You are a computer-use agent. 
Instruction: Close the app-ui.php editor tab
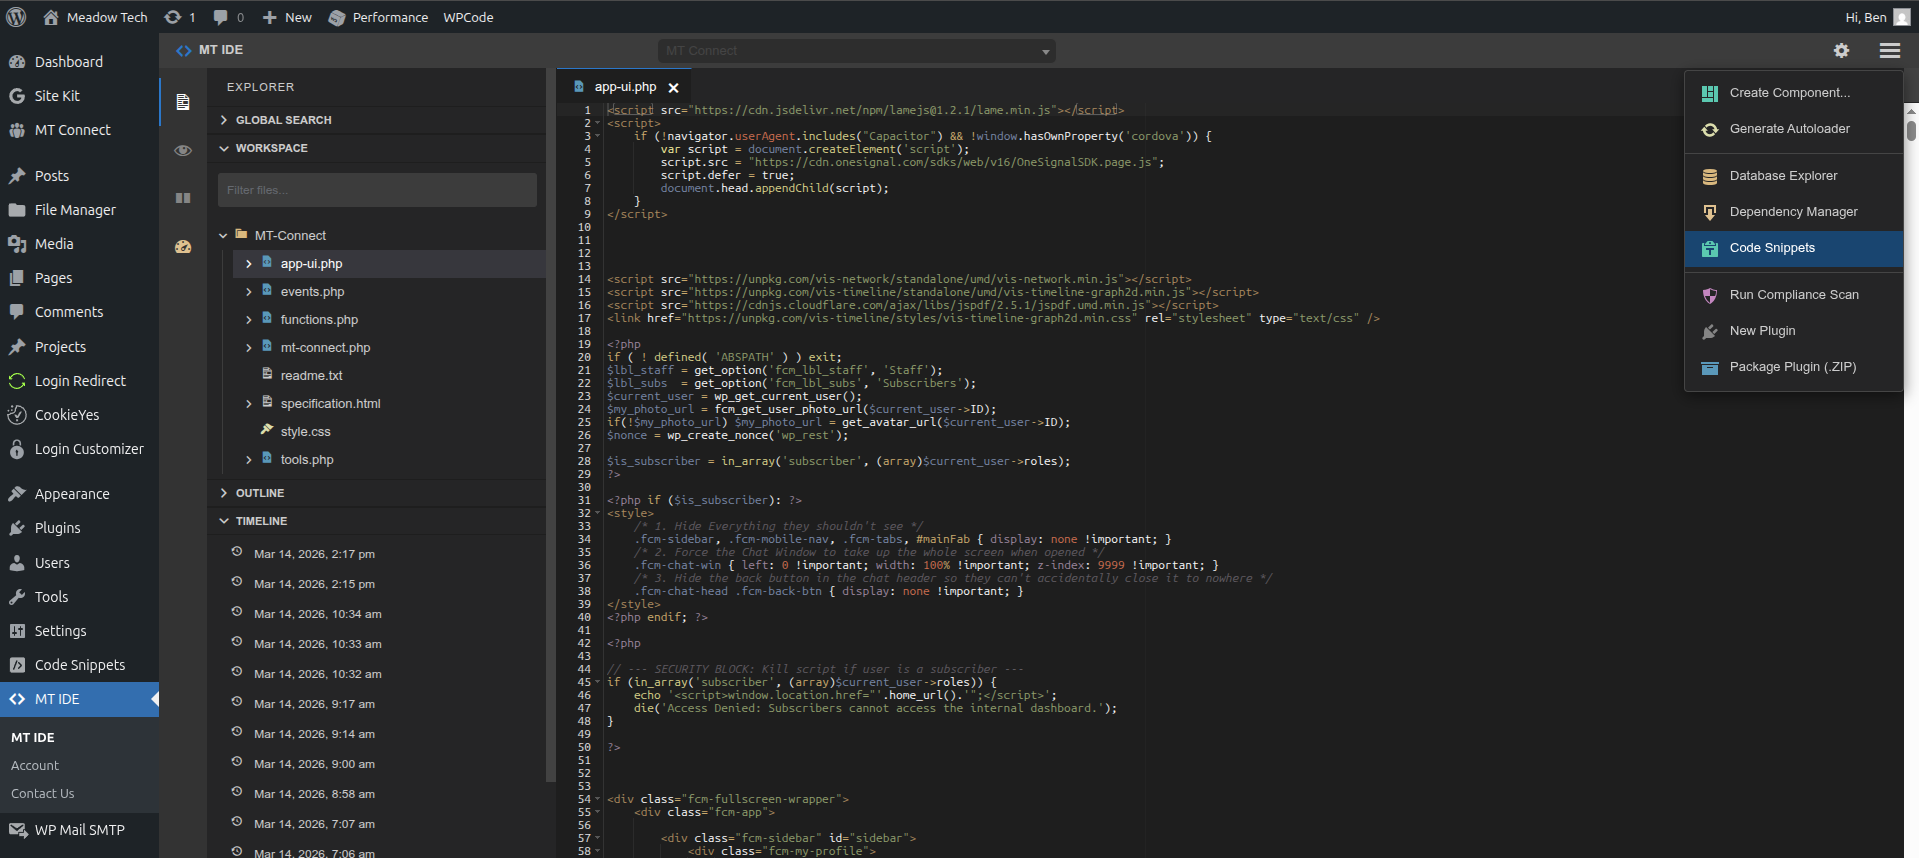point(673,87)
